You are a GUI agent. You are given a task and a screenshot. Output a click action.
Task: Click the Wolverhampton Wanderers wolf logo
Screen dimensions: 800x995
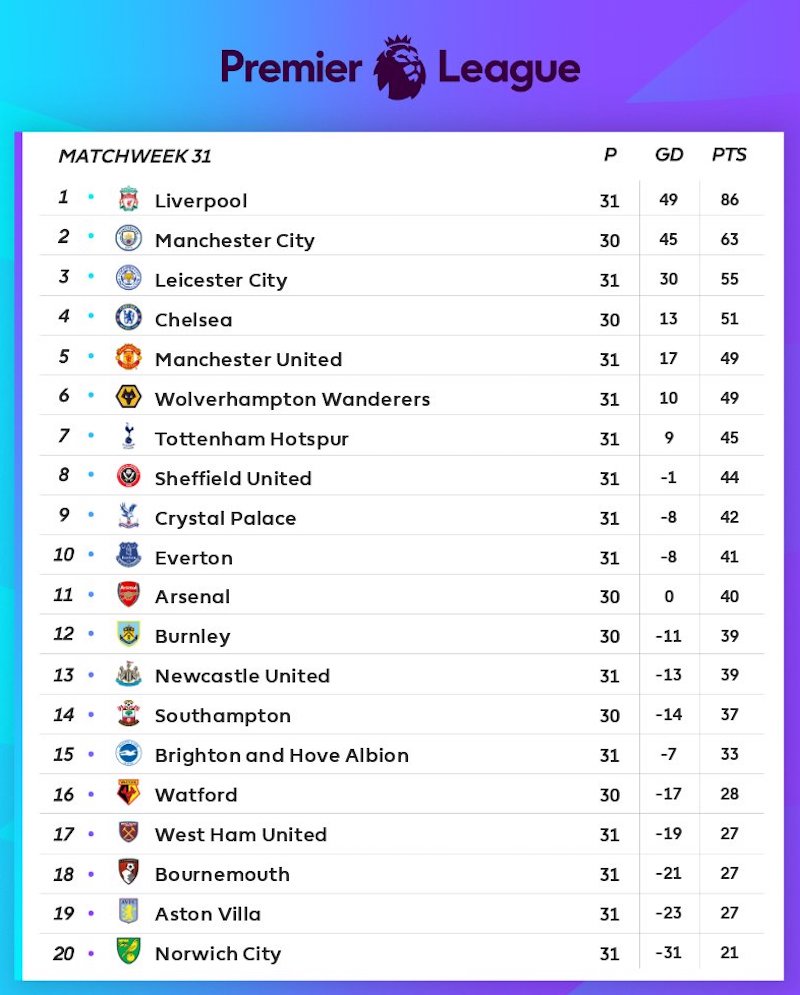pos(128,397)
